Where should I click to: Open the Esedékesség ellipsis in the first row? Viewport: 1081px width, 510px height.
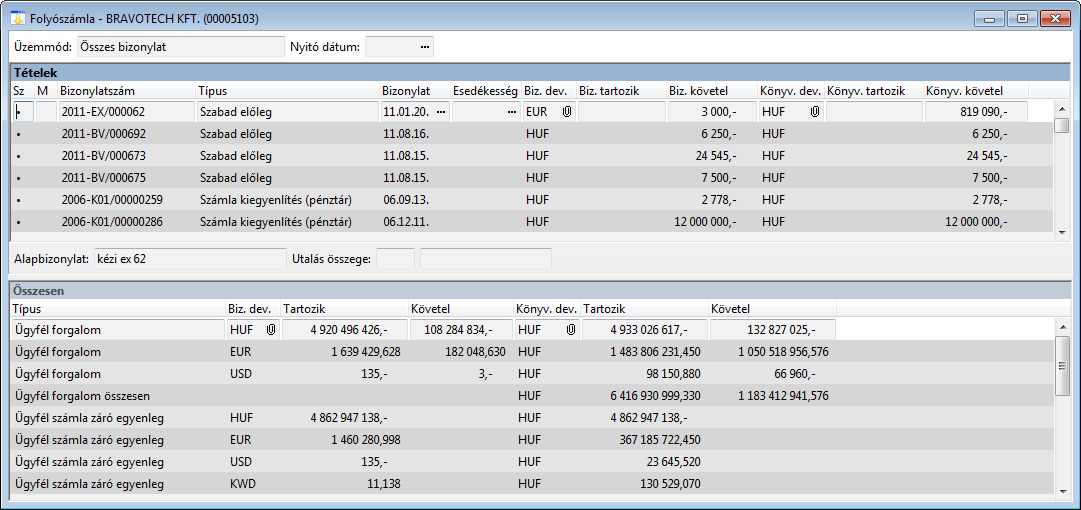[x=512, y=111]
